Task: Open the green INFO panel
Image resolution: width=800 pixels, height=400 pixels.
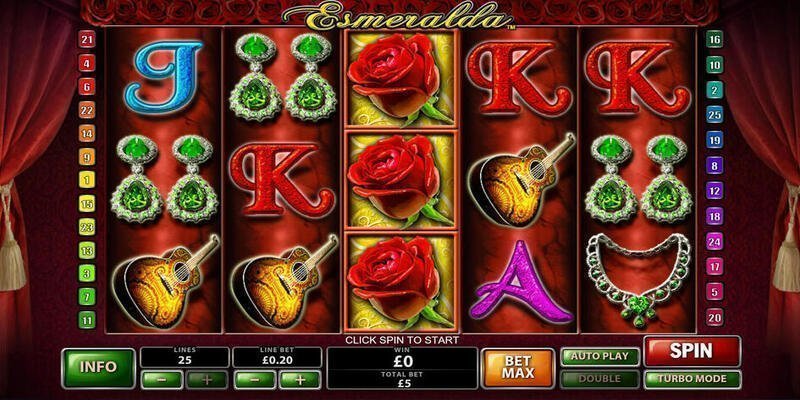Action: click(98, 368)
